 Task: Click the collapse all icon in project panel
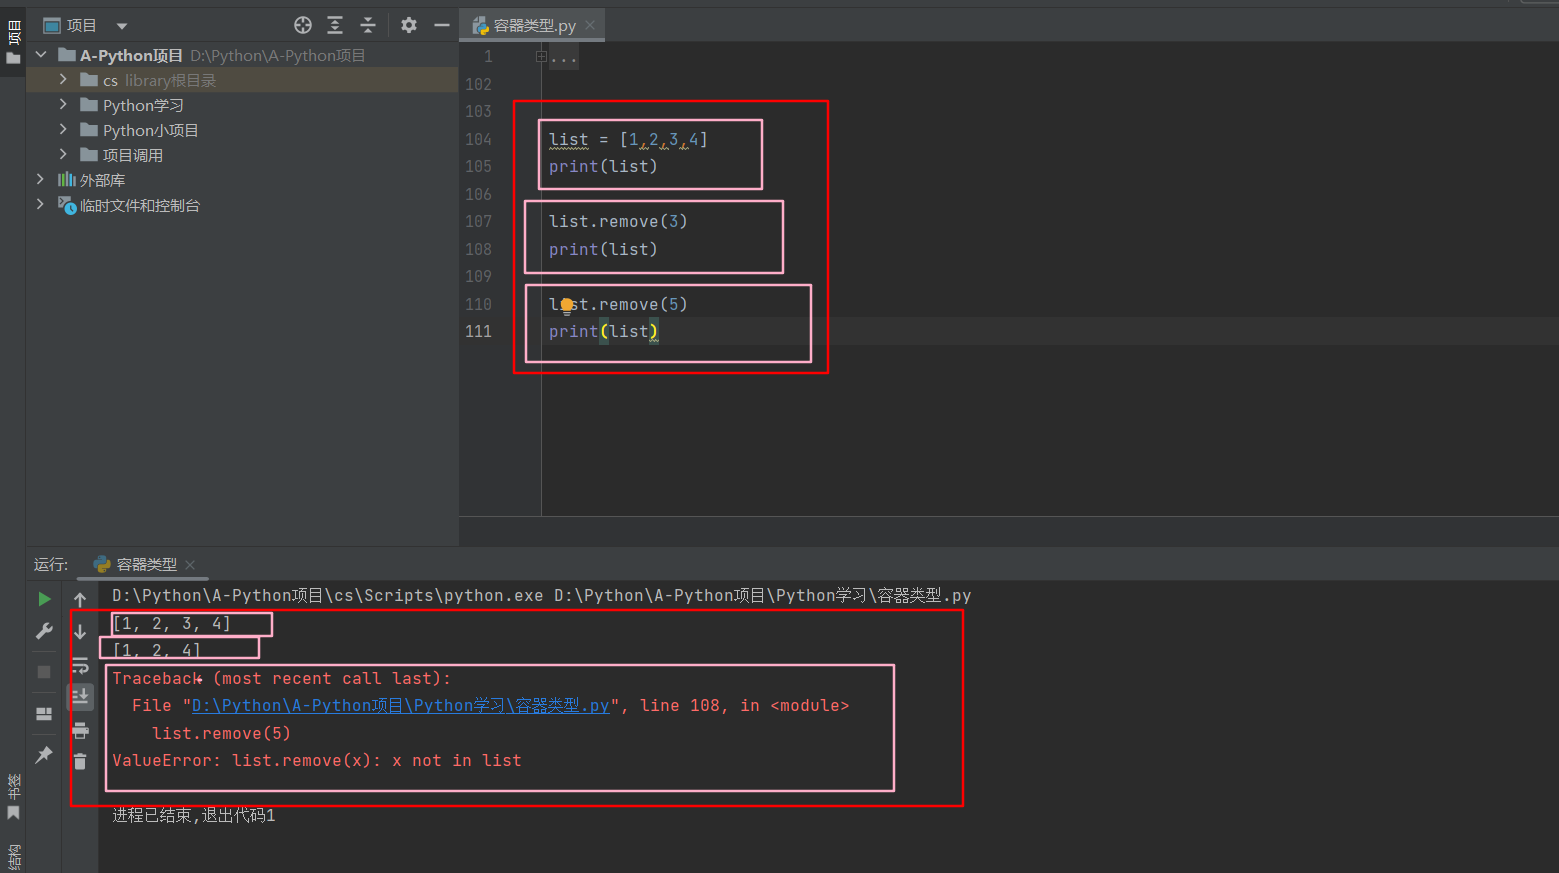(368, 25)
